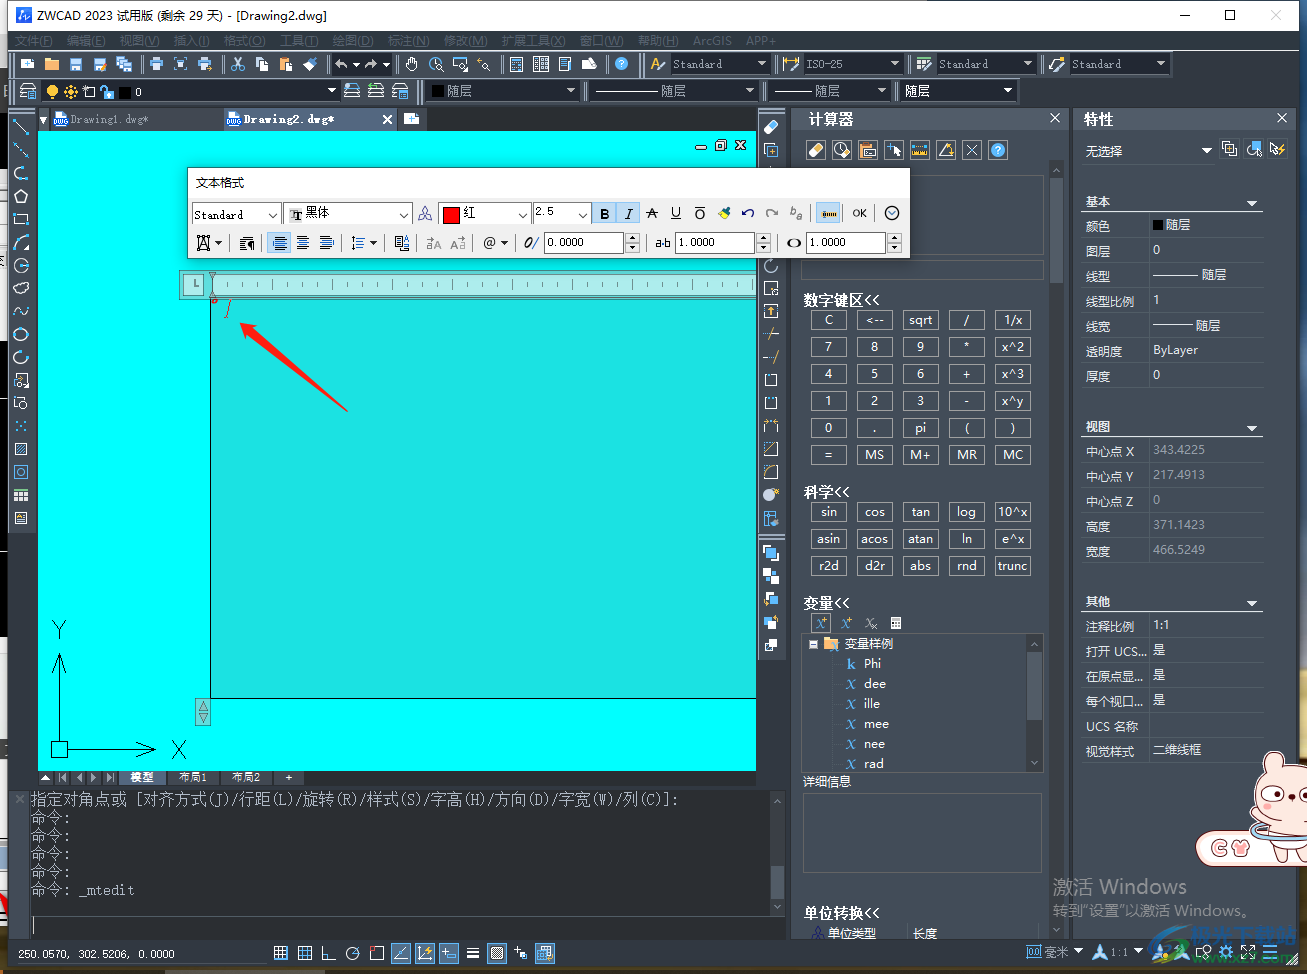The height and width of the screenshot is (974, 1307).
Task: Select the Pan hand tool
Action: point(412,64)
